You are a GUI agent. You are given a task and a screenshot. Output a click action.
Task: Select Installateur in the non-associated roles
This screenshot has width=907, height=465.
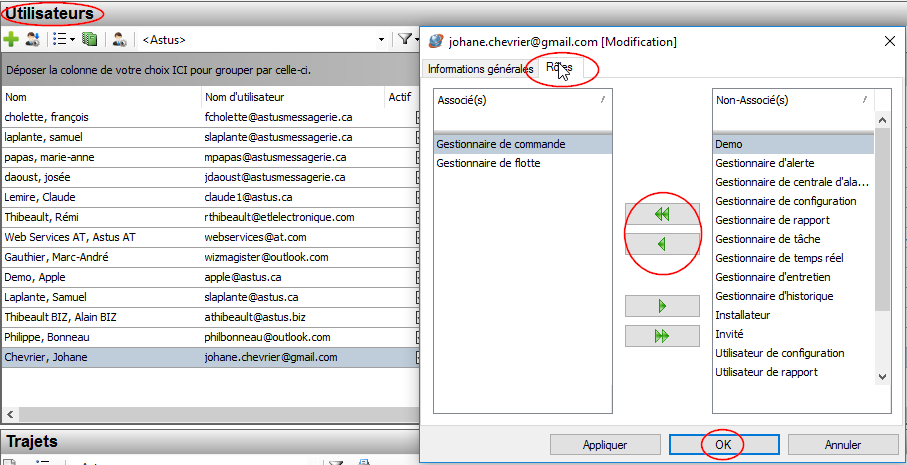[x=742, y=315]
